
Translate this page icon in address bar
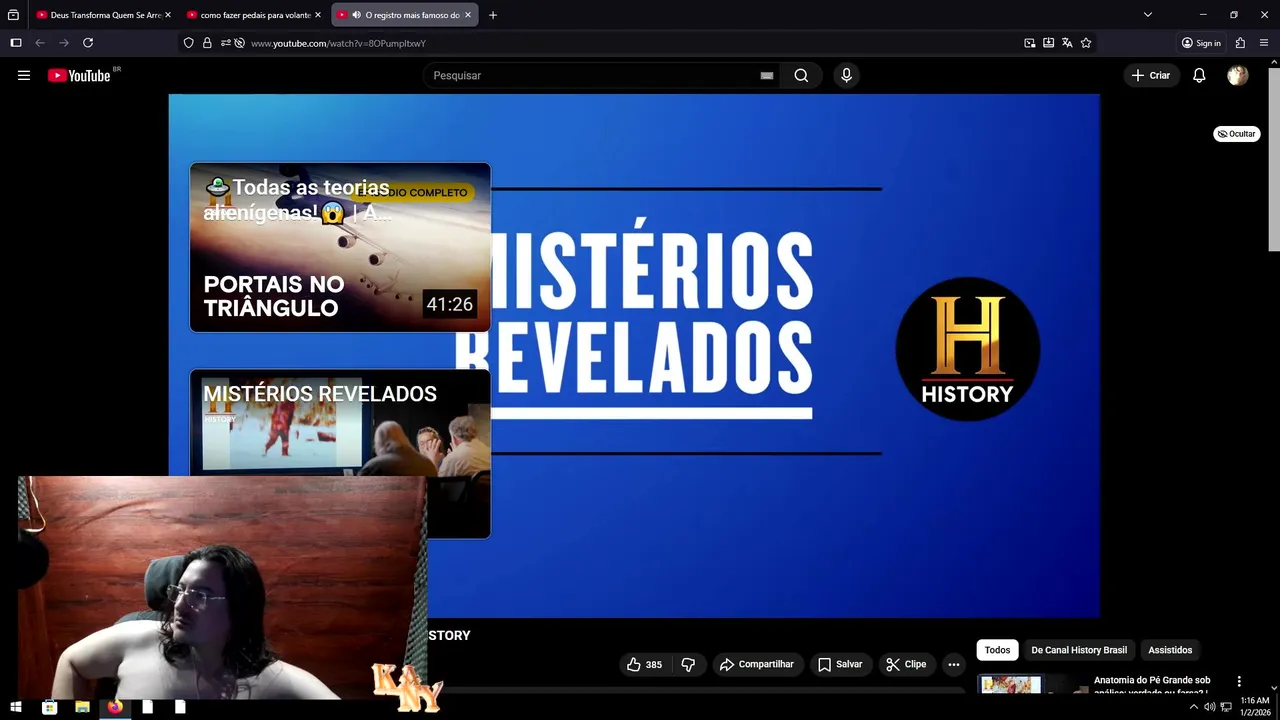1067,43
